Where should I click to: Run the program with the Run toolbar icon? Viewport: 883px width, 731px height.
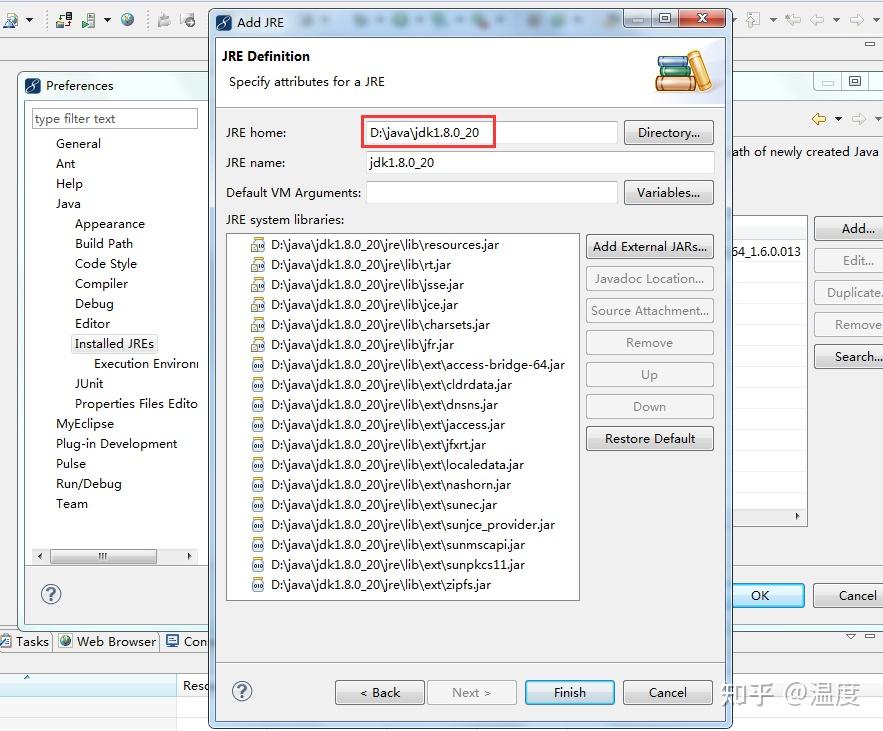tap(89, 20)
